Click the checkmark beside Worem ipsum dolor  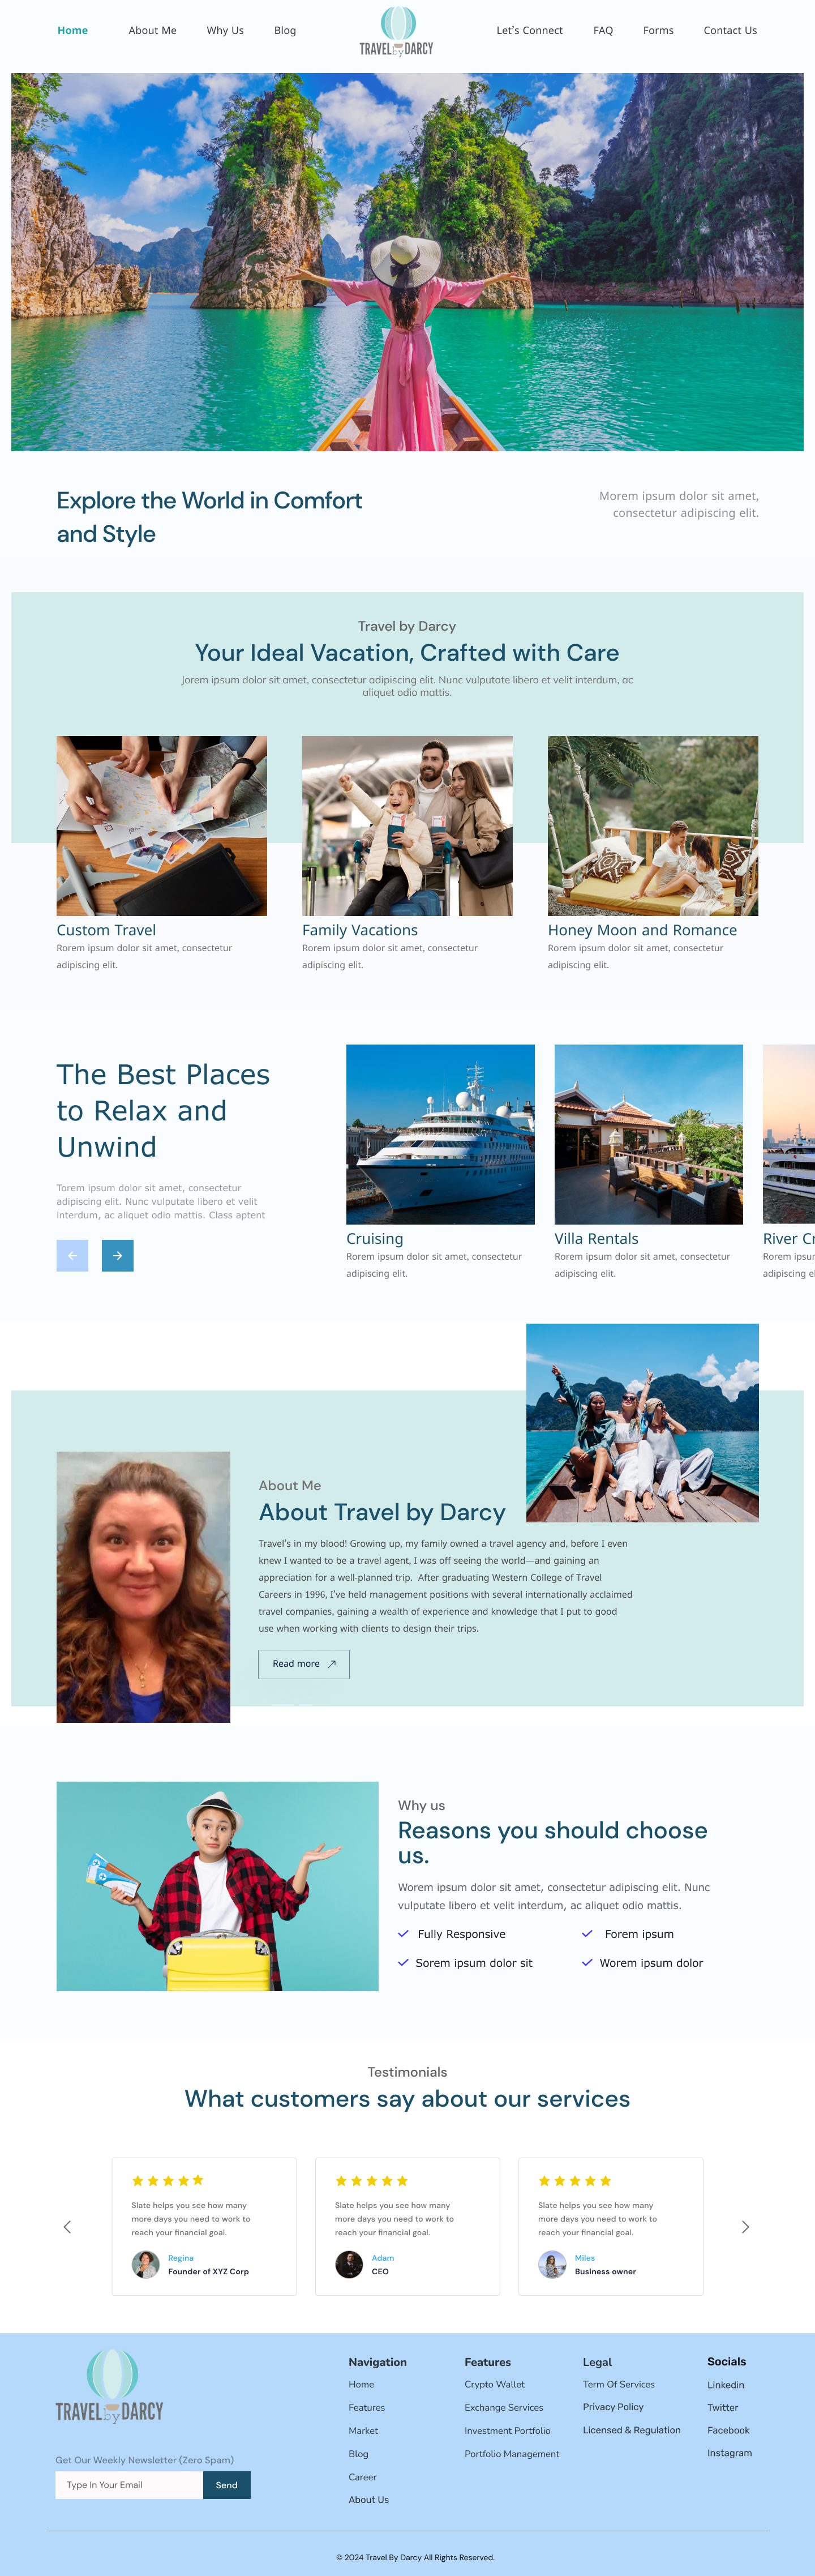pyautogui.click(x=587, y=1963)
